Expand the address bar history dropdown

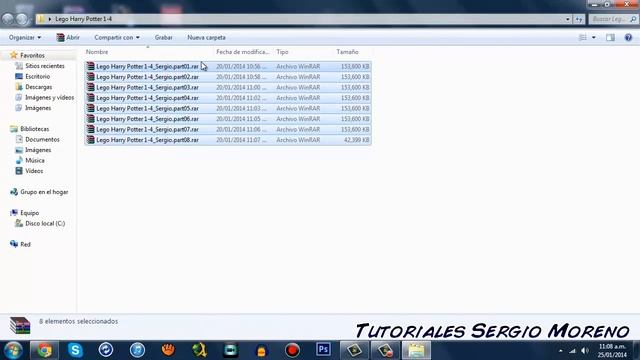[567, 19]
